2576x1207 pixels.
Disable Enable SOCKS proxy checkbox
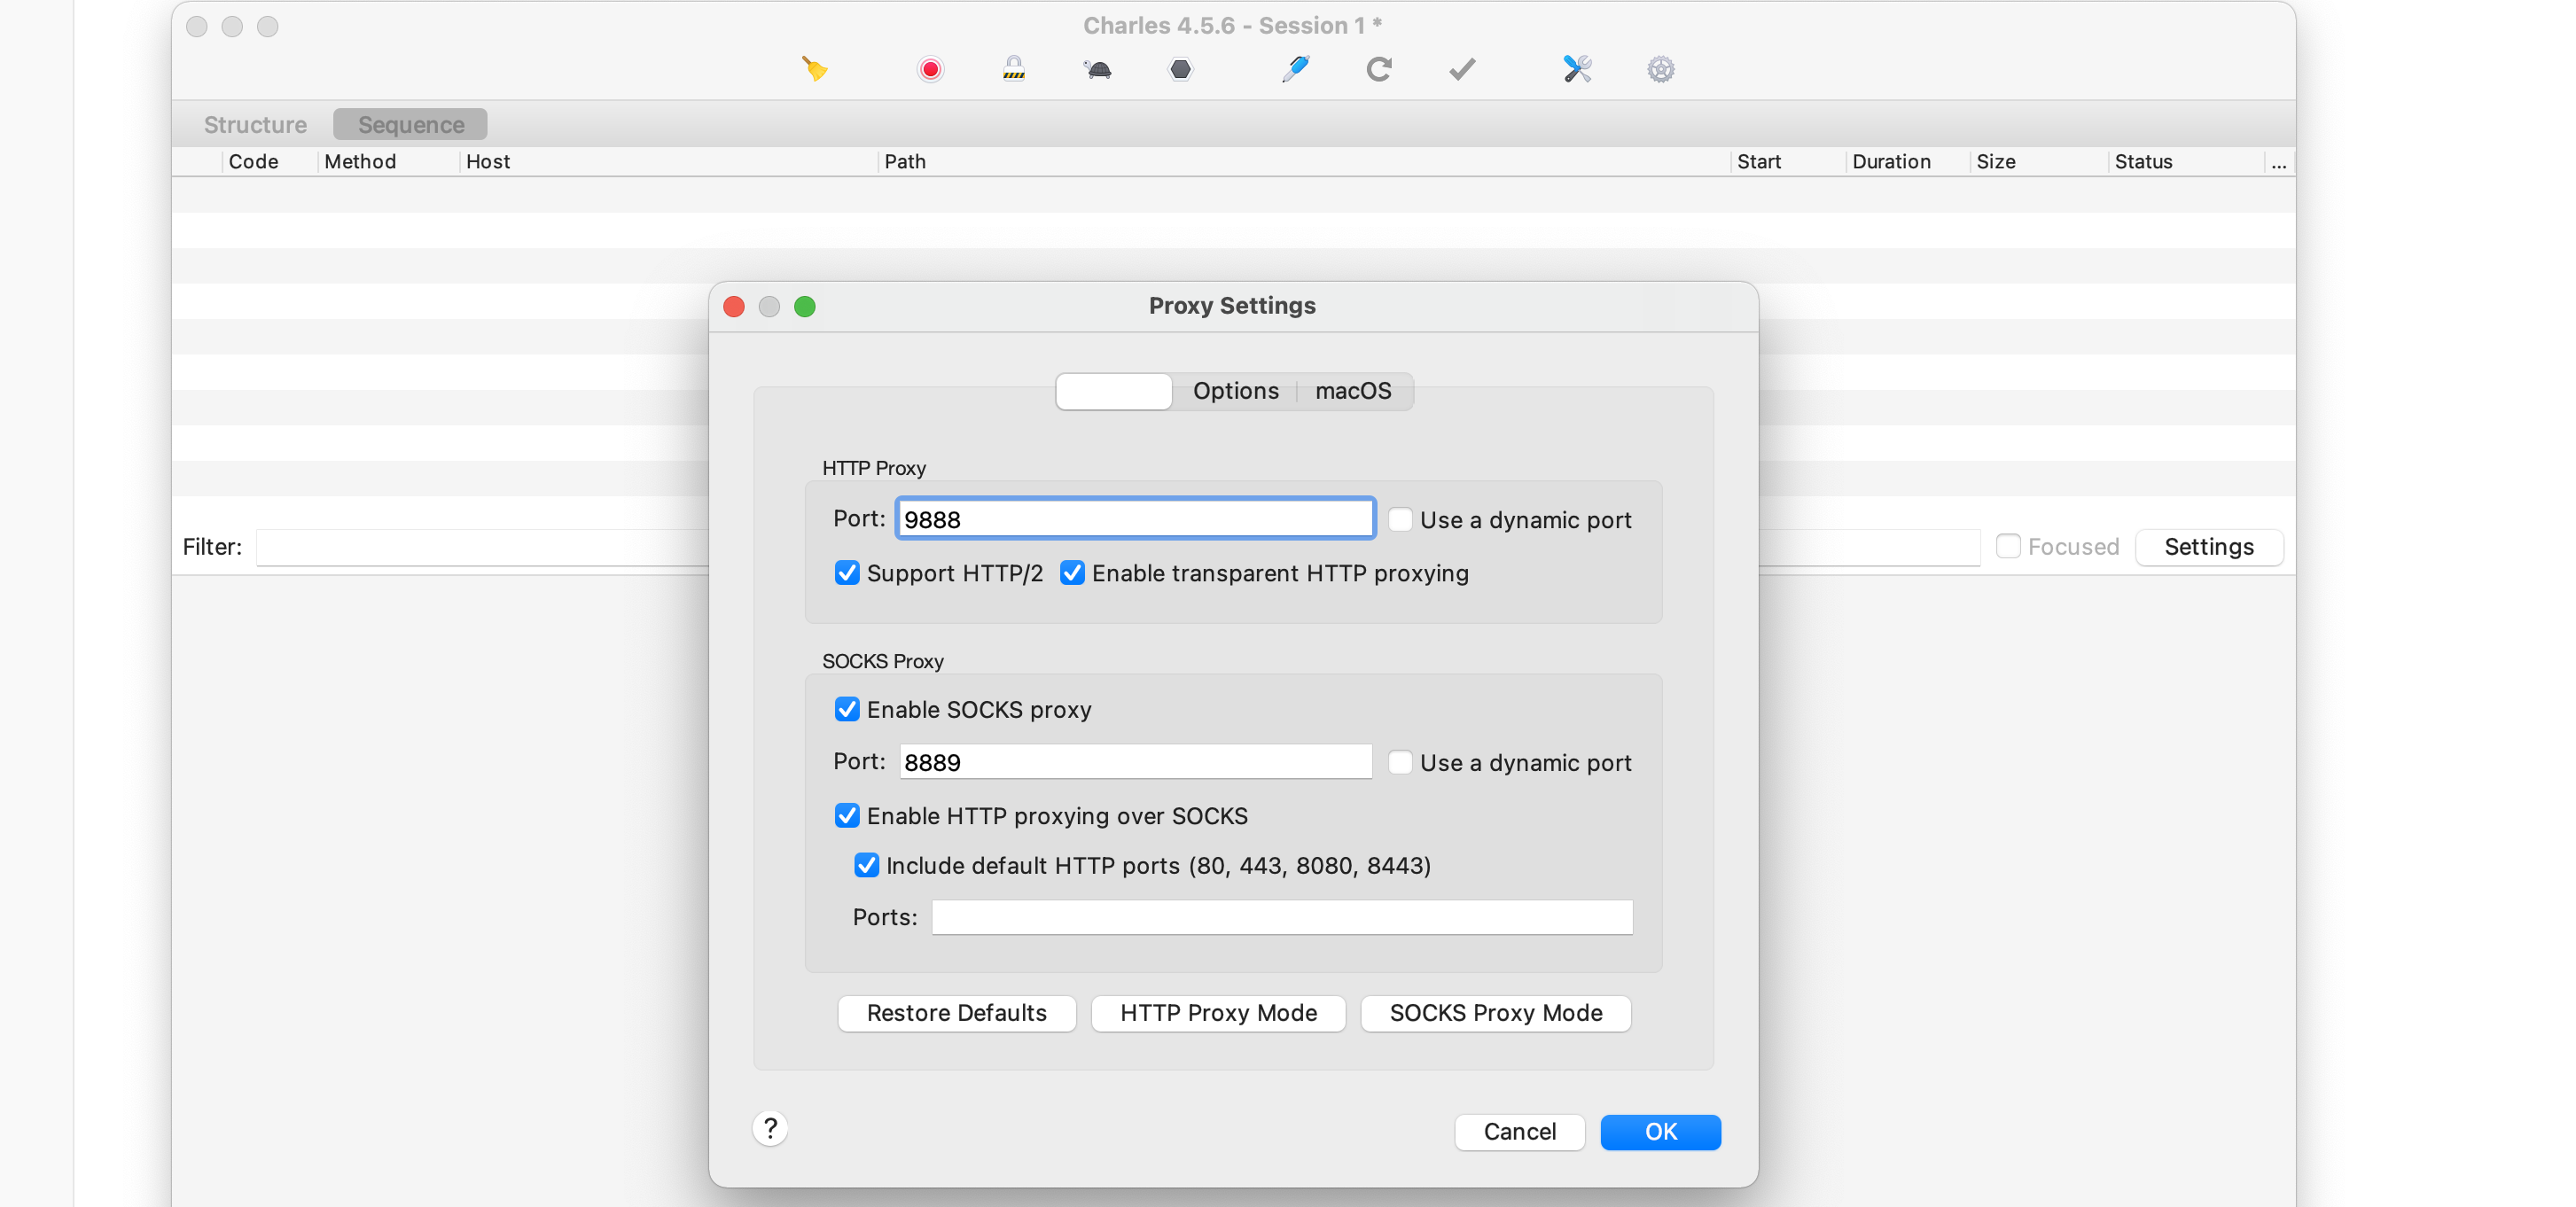coord(847,709)
